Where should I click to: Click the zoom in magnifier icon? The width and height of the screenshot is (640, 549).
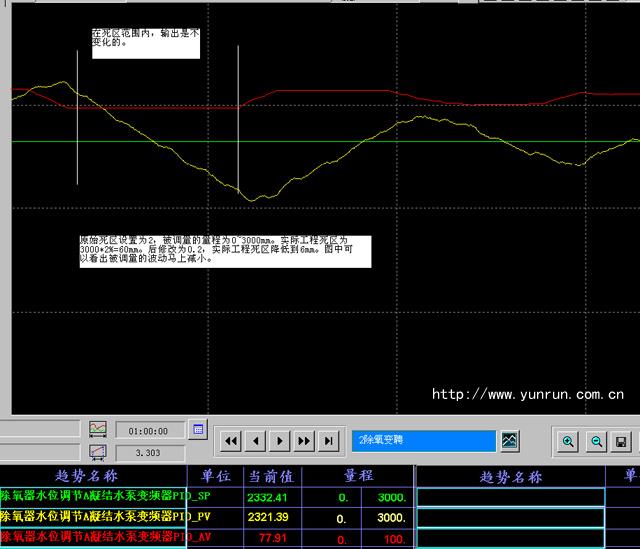568,441
